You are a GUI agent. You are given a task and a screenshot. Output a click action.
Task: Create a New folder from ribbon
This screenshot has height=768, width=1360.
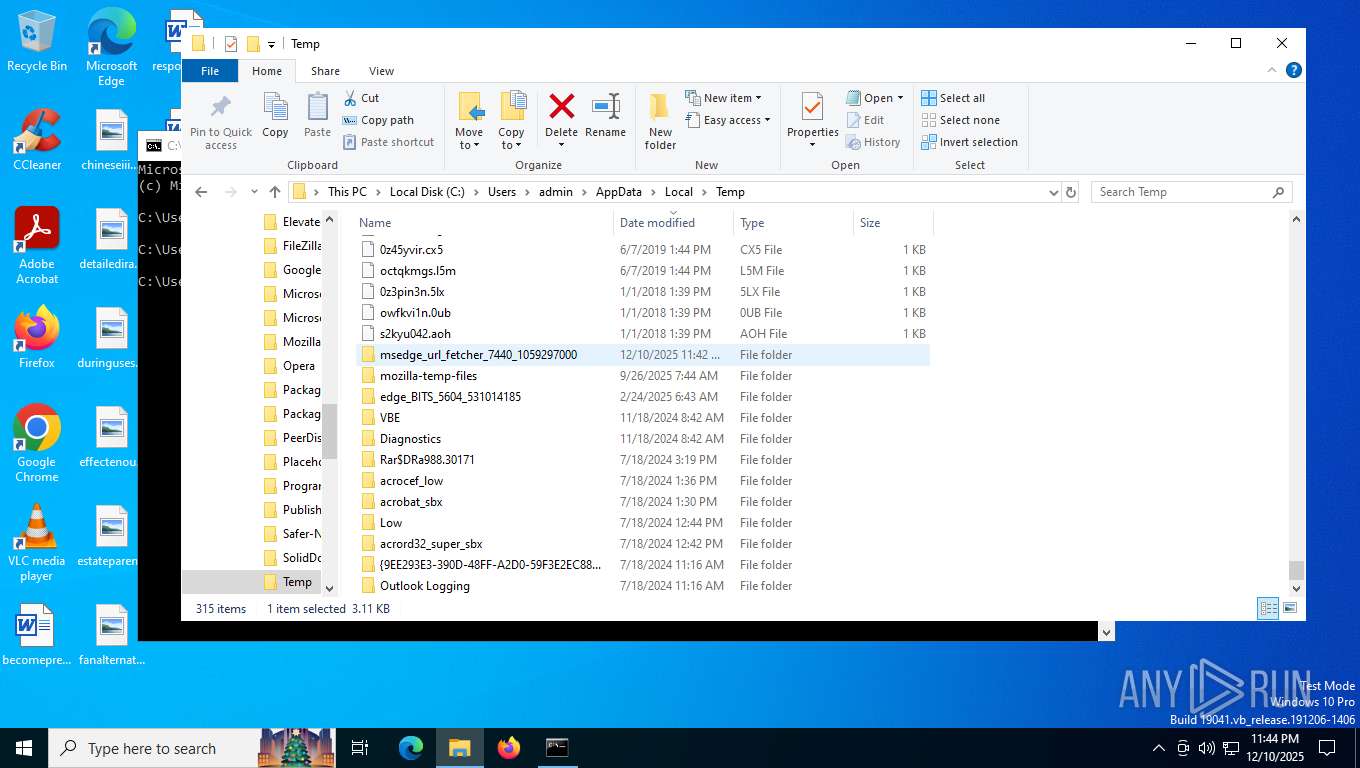[660, 121]
